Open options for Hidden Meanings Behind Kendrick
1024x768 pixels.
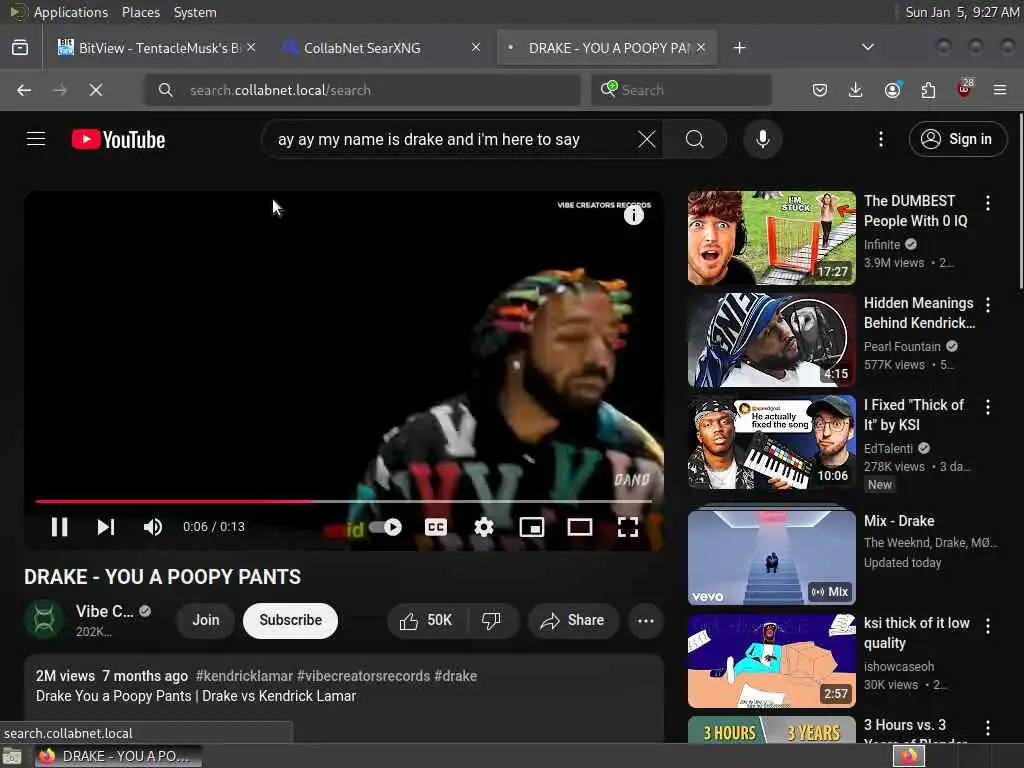(x=988, y=305)
